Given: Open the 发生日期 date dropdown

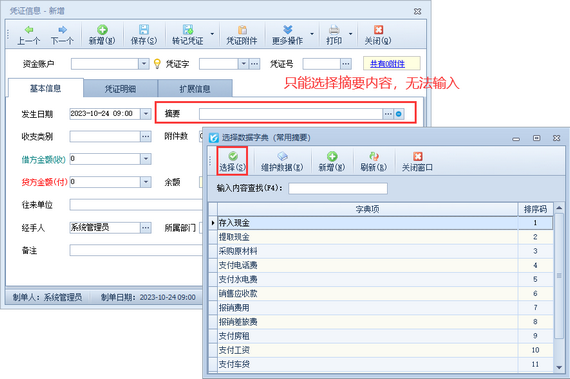Looking at the screenshot, I should (146, 114).
